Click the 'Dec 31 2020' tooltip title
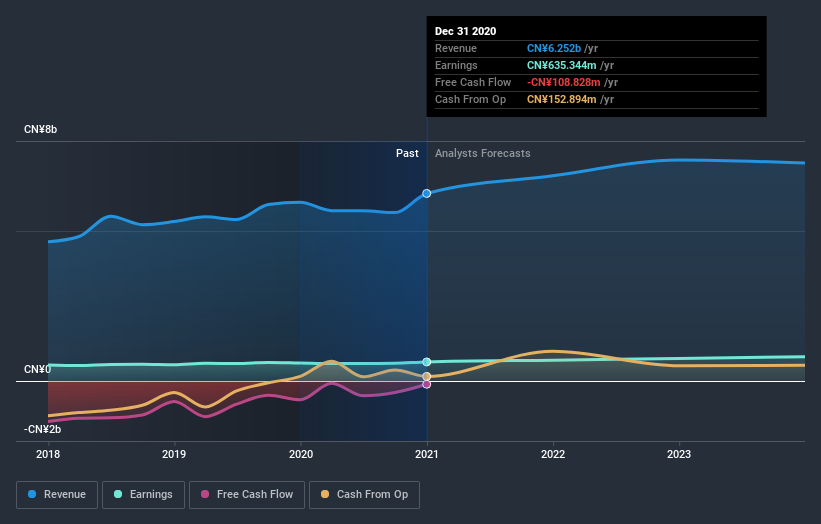The width and height of the screenshot is (821, 524). click(465, 31)
